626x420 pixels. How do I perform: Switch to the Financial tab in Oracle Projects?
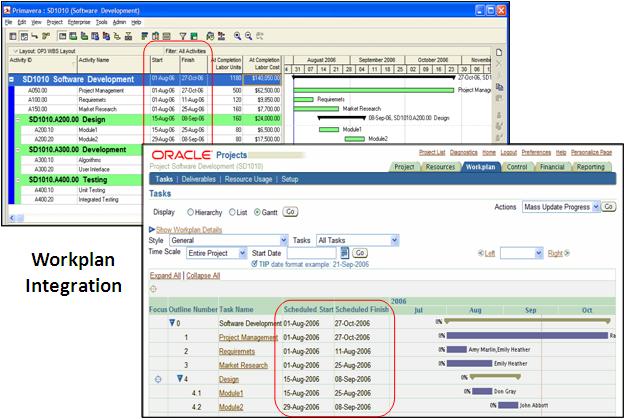click(552, 167)
